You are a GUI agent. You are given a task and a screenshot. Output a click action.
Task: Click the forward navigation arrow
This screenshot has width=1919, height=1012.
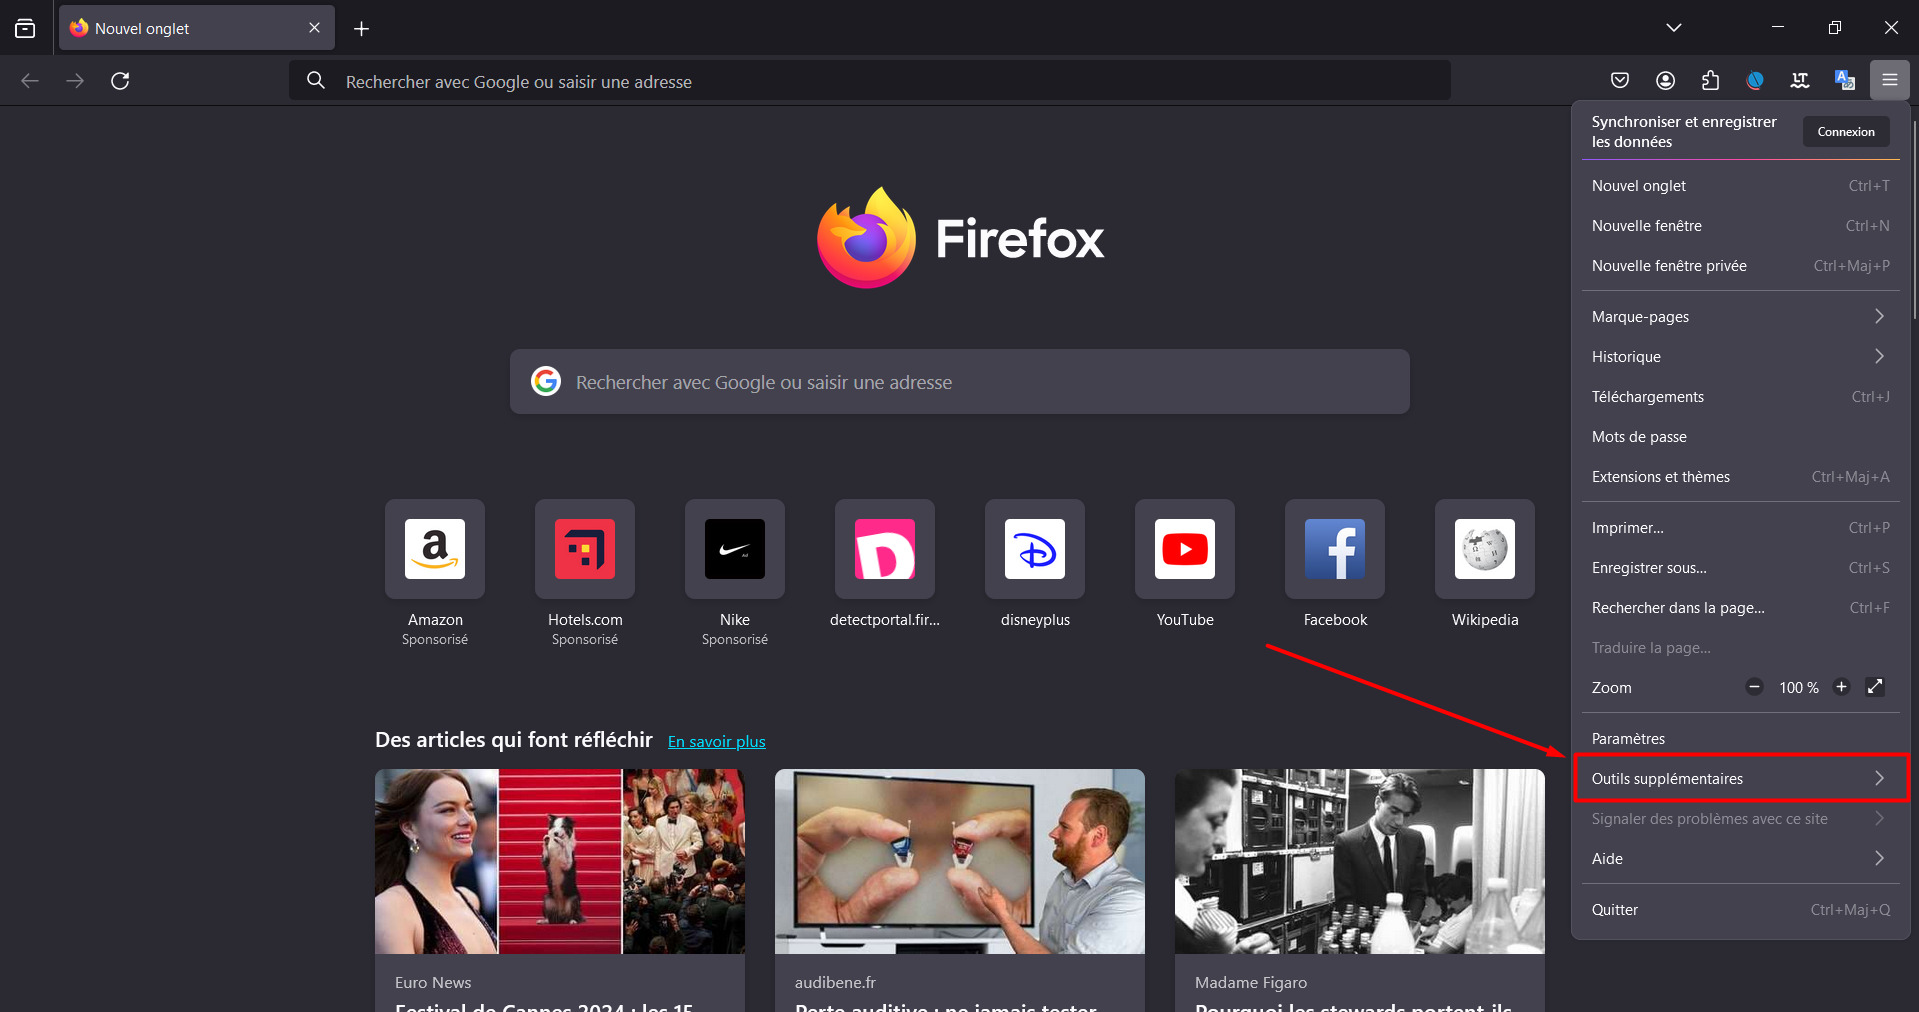click(75, 81)
